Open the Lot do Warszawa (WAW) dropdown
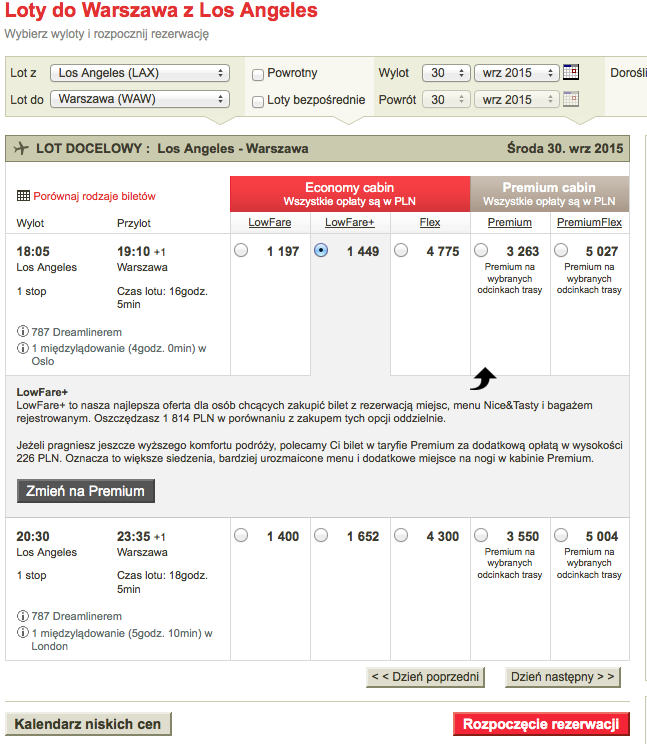The height and width of the screenshot is (744, 647). [140, 99]
